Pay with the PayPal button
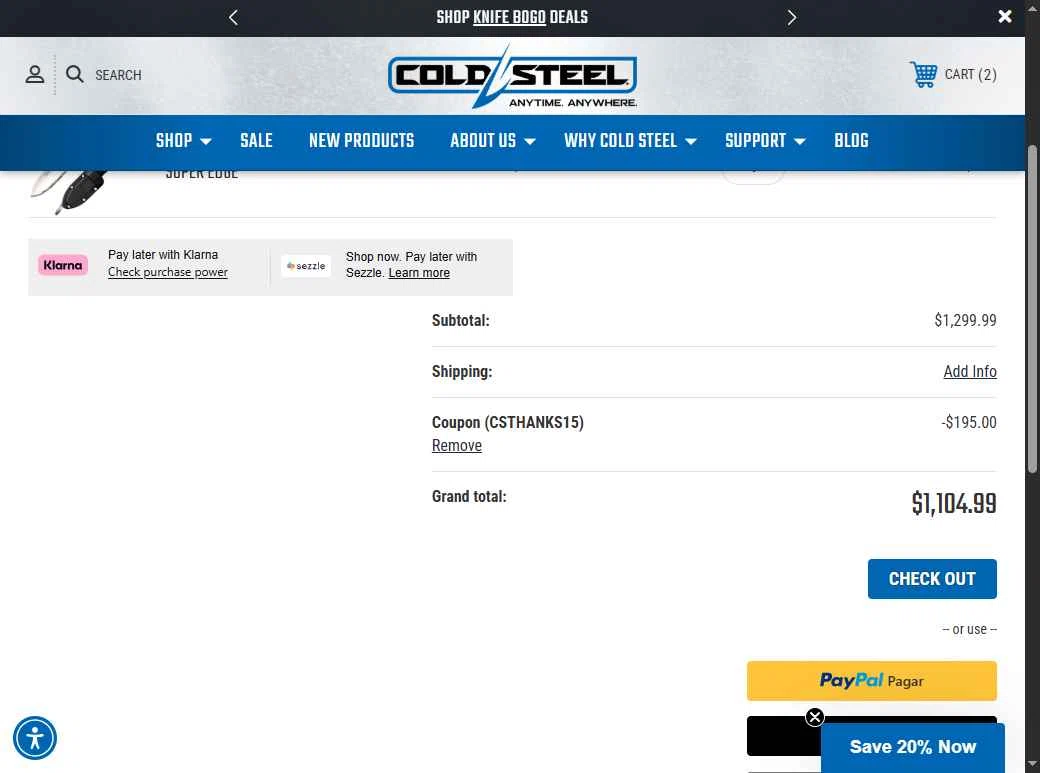1040x773 pixels. [x=872, y=681]
